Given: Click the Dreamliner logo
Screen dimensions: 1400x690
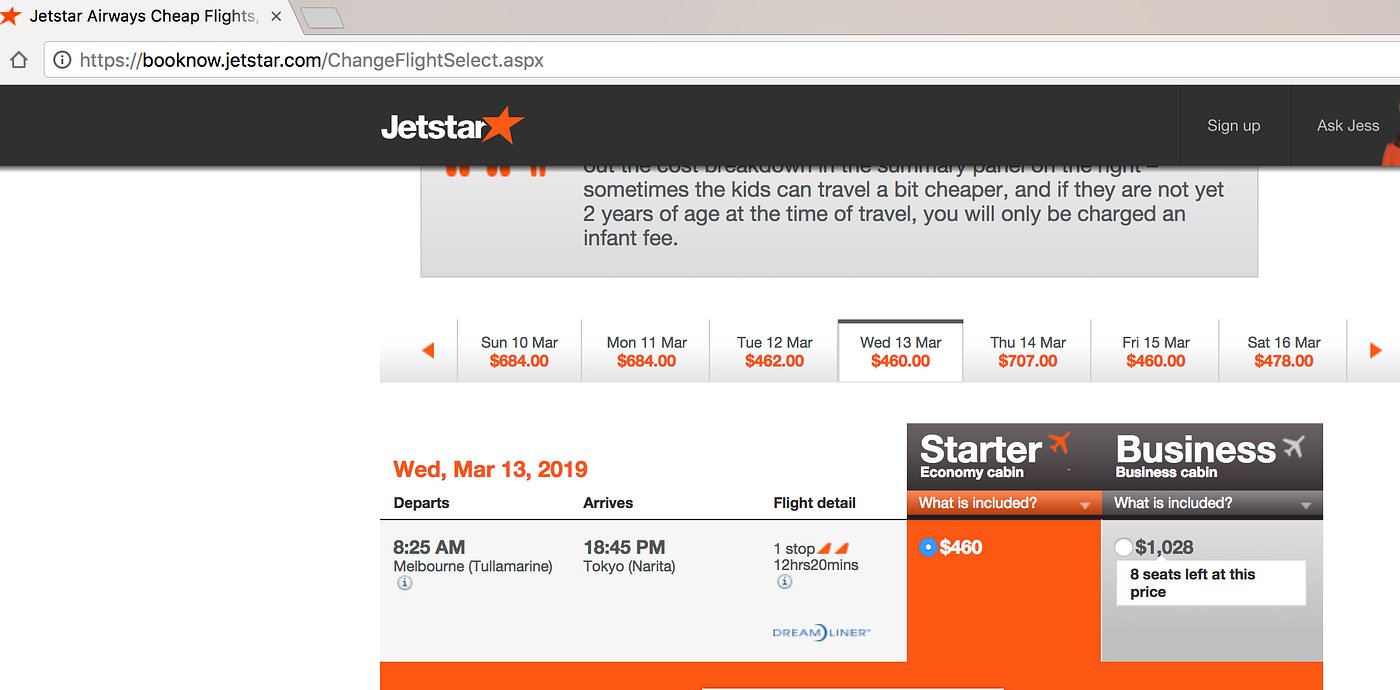Looking at the screenshot, I should click(x=821, y=632).
